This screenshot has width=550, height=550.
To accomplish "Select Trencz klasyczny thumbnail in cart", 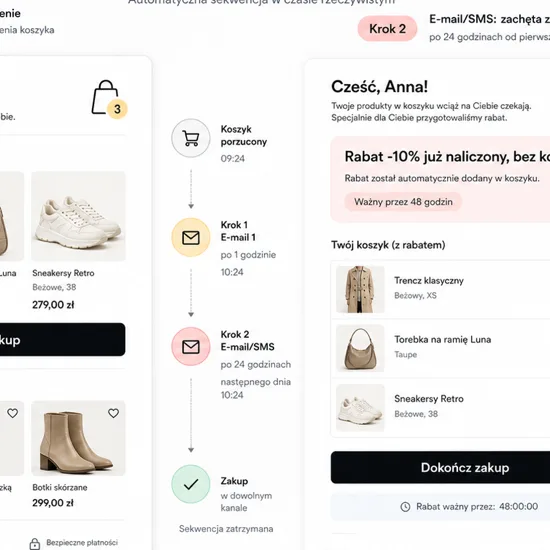I will pos(360,289).
